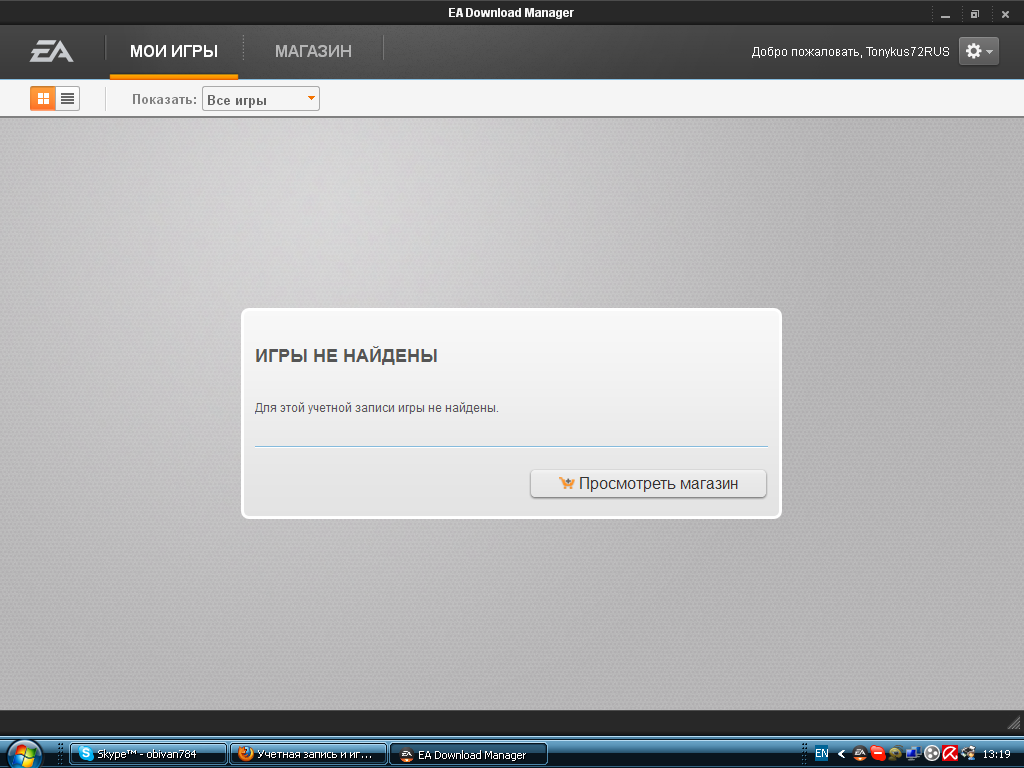Restore the EA Download Manager window size

tap(975, 14)
